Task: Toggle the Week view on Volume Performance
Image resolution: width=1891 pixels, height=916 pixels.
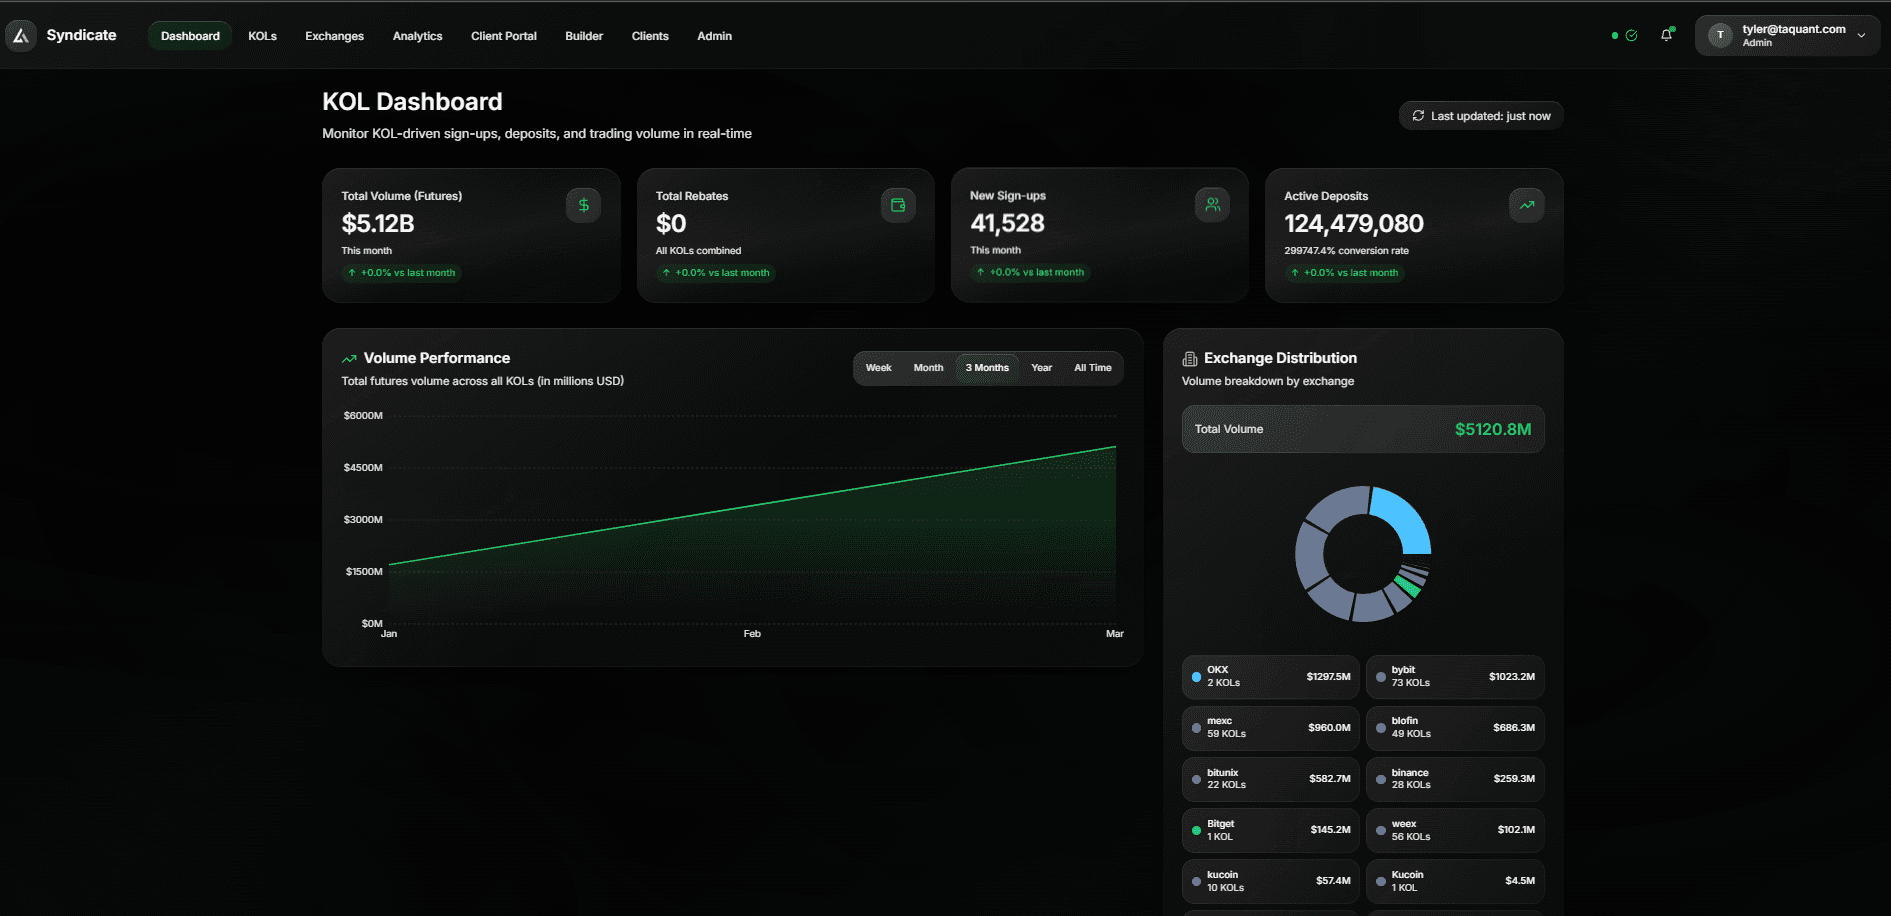Action: coord(878,367)
